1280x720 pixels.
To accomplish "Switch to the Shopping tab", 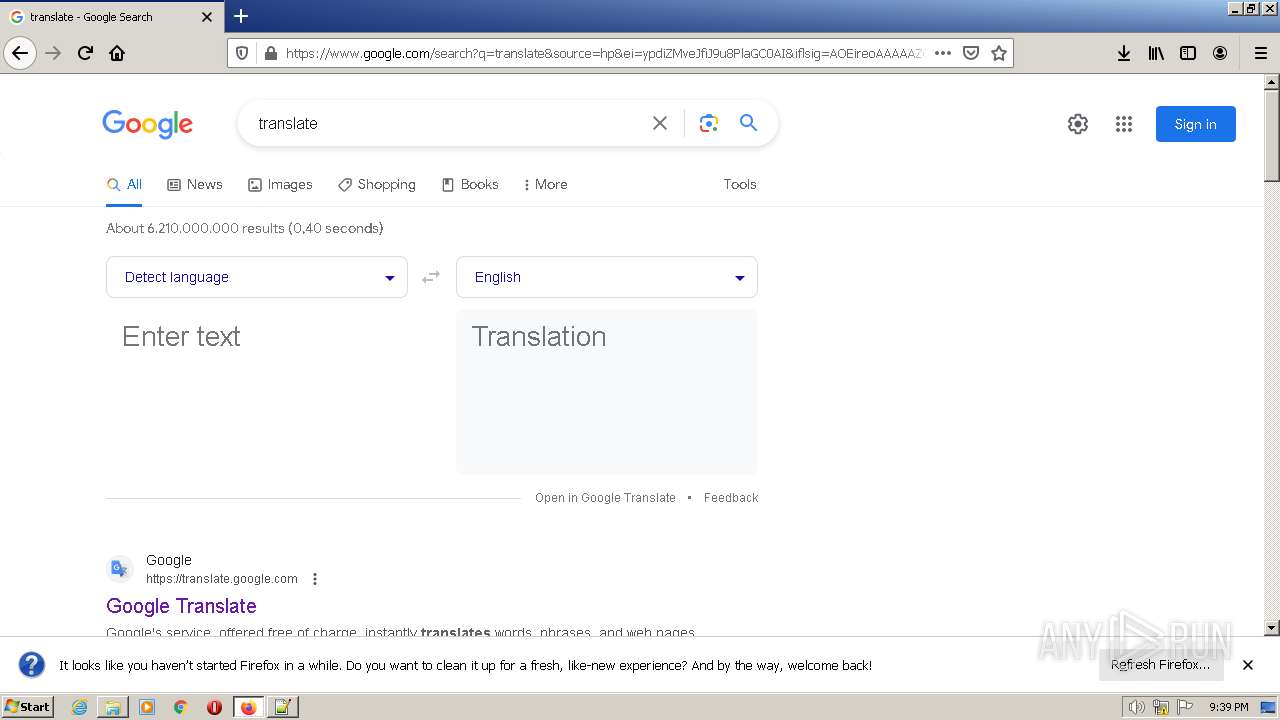I will pos(377,184).
